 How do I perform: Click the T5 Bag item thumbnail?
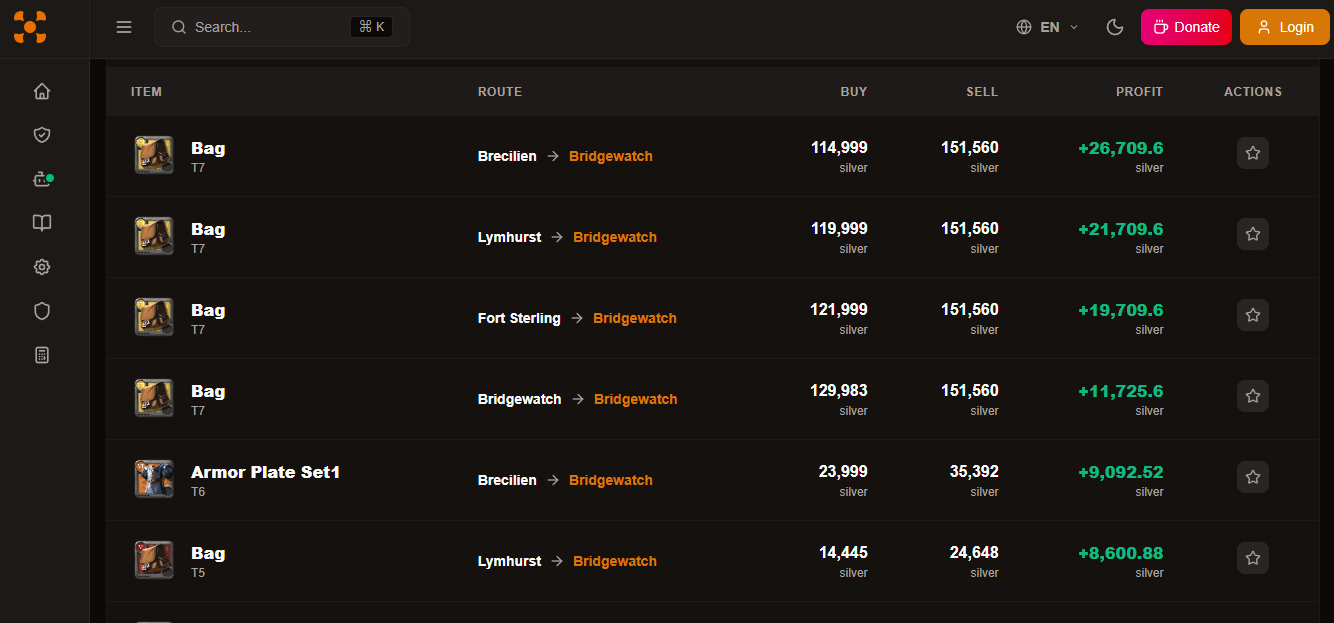[x=154, y=560]
